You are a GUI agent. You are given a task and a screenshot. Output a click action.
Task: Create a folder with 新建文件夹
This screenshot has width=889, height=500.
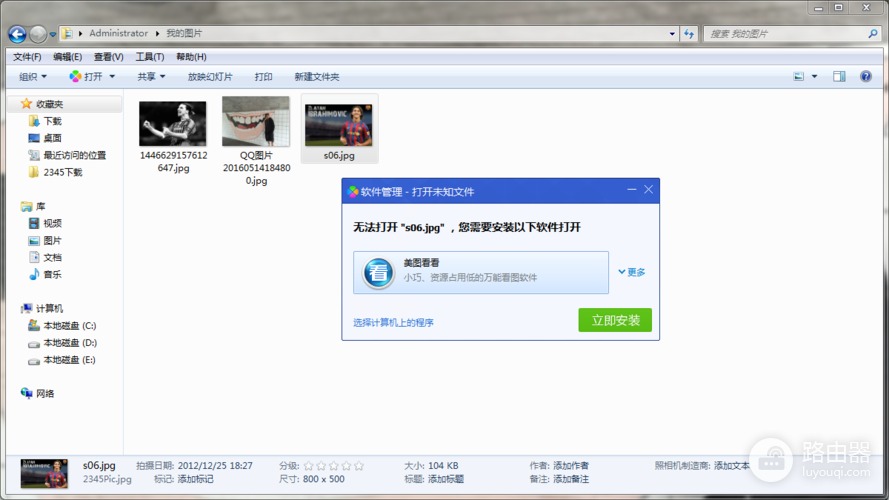click(x=316, y=77)
